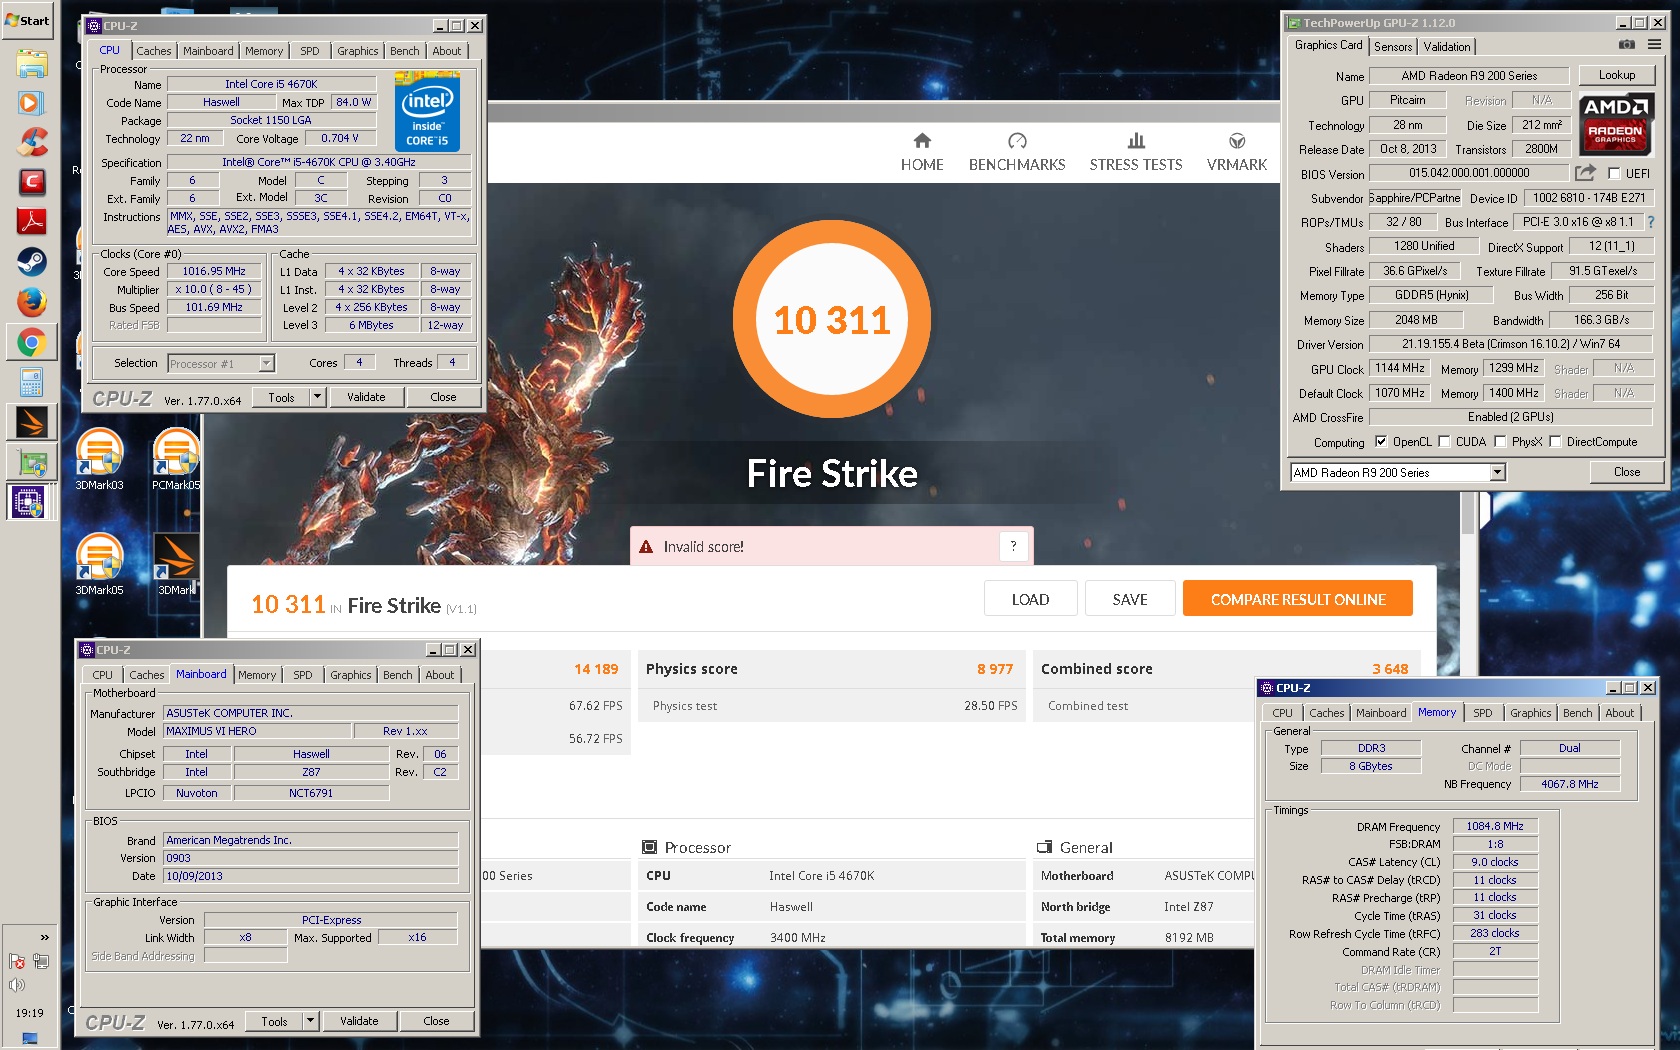Open Bench tab in top CPU-Z
Viewport: 1680px width, 1050px height.
405,51
